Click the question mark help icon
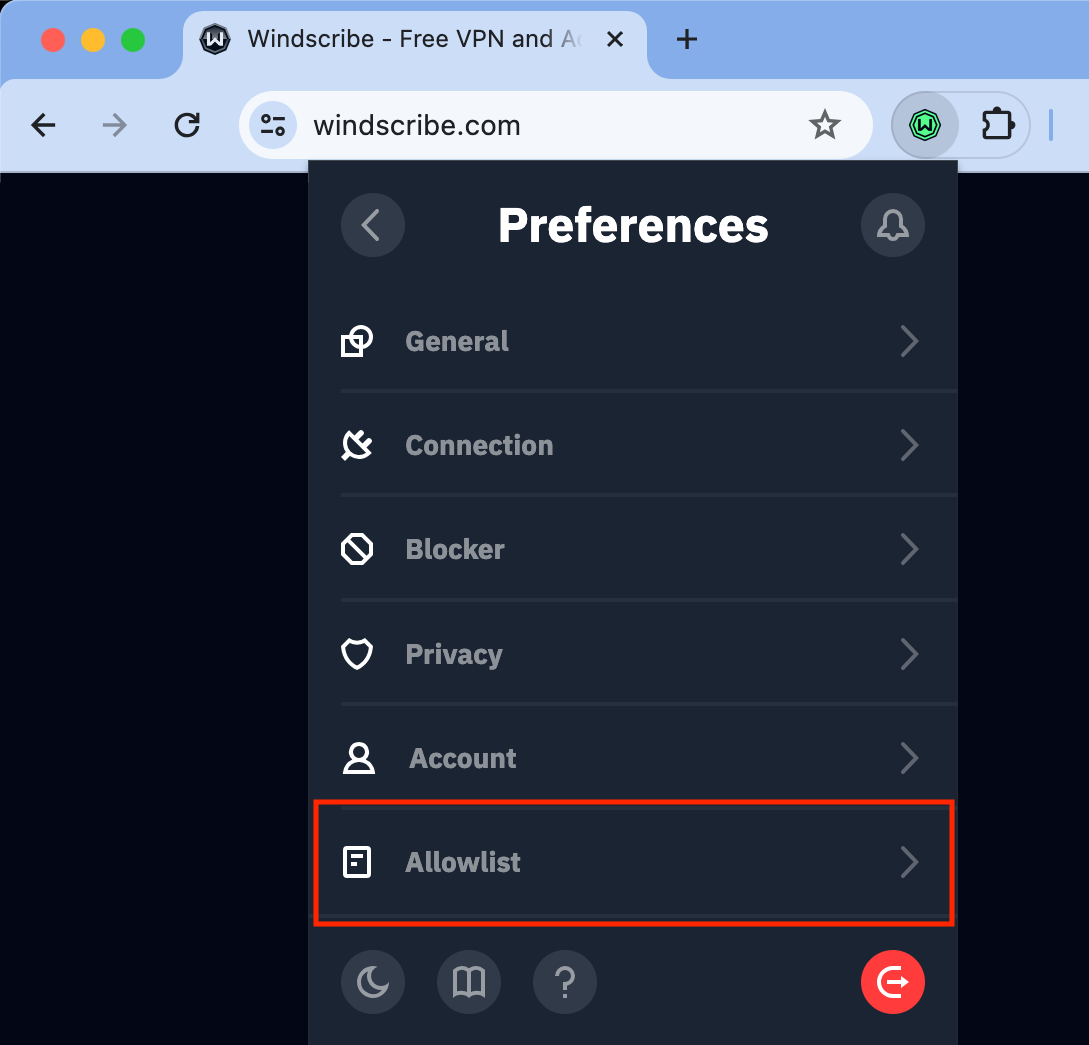1089x1045 pixels. (x=564, y=982)
